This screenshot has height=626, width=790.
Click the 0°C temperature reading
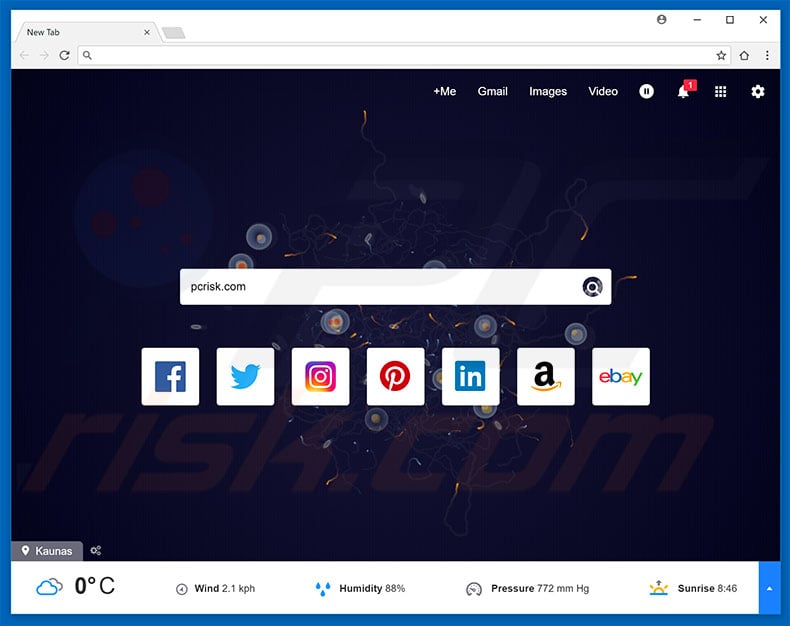[95, 586]
